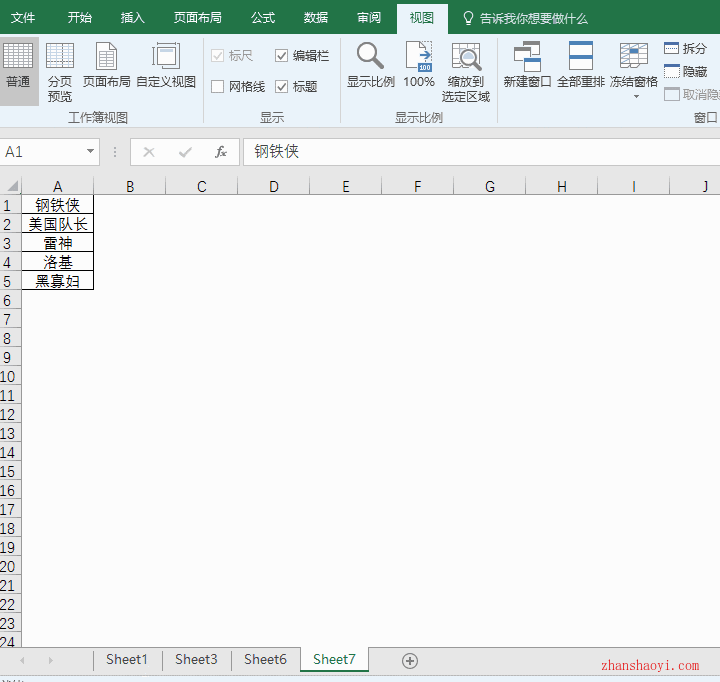Viewport: 720px width, 682px height.
Task: Open the Page Layout (页面布局) ribbon tab
Action: (197, 18)
